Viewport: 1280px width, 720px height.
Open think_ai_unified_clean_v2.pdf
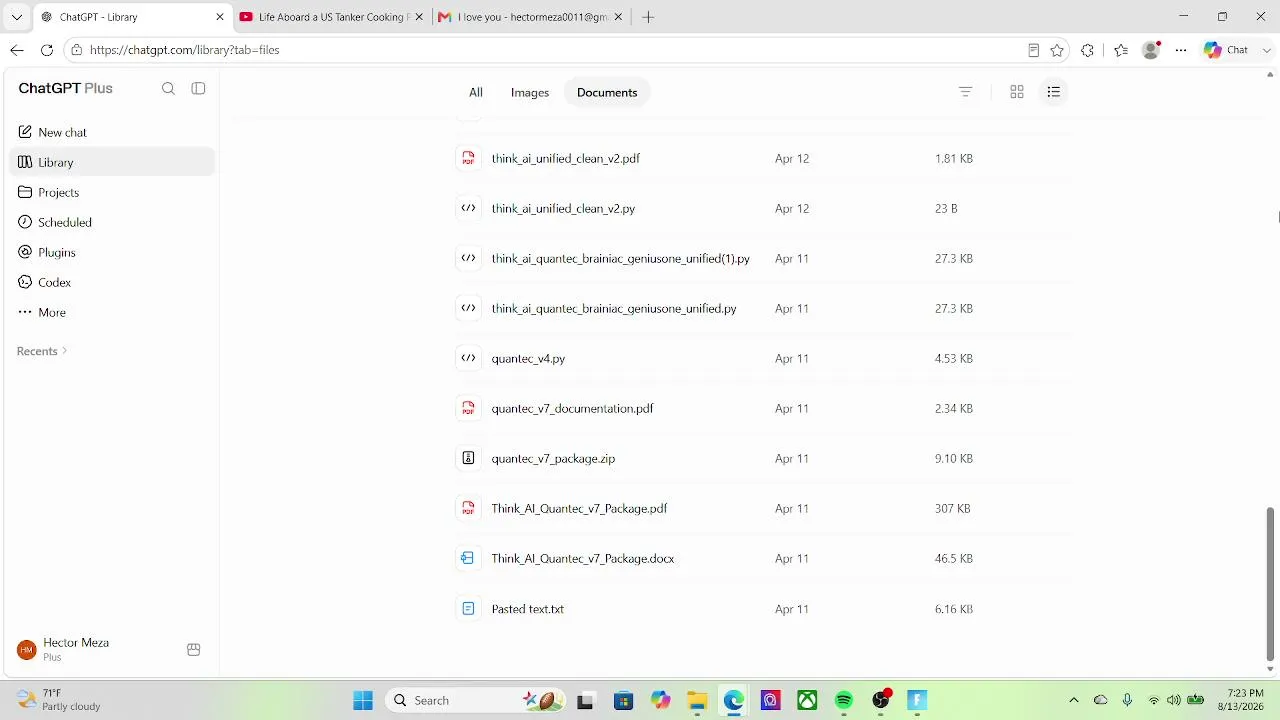(565, 158)
